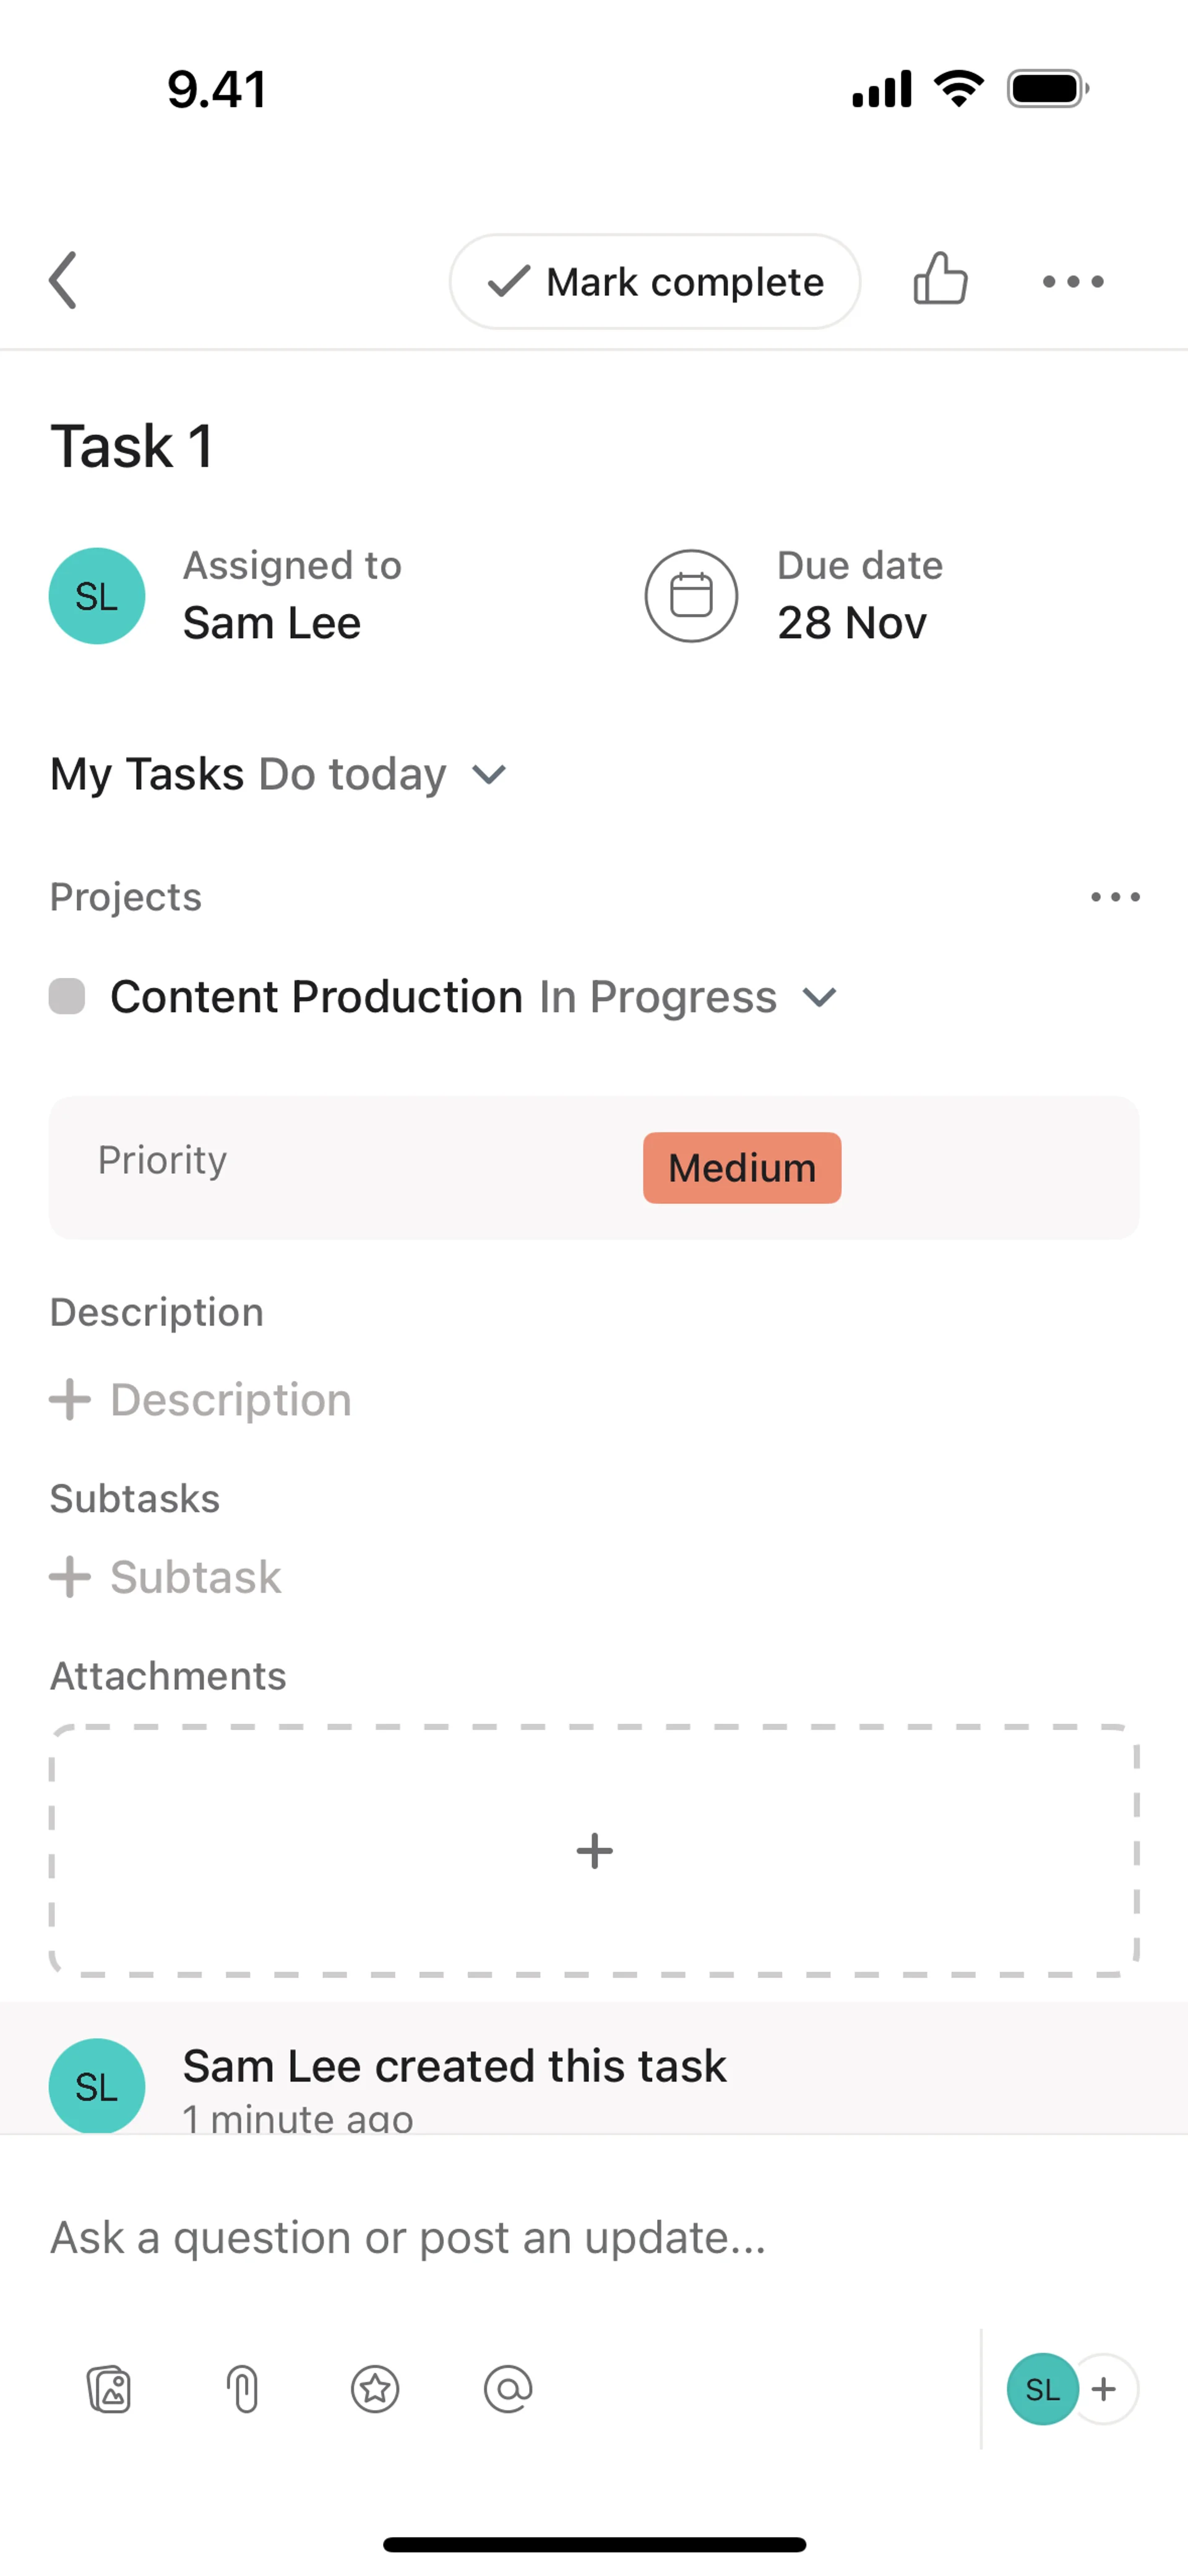1188x2576 pixels.
Task: Tap the due date calendar icon
Action: coord(691,596)
